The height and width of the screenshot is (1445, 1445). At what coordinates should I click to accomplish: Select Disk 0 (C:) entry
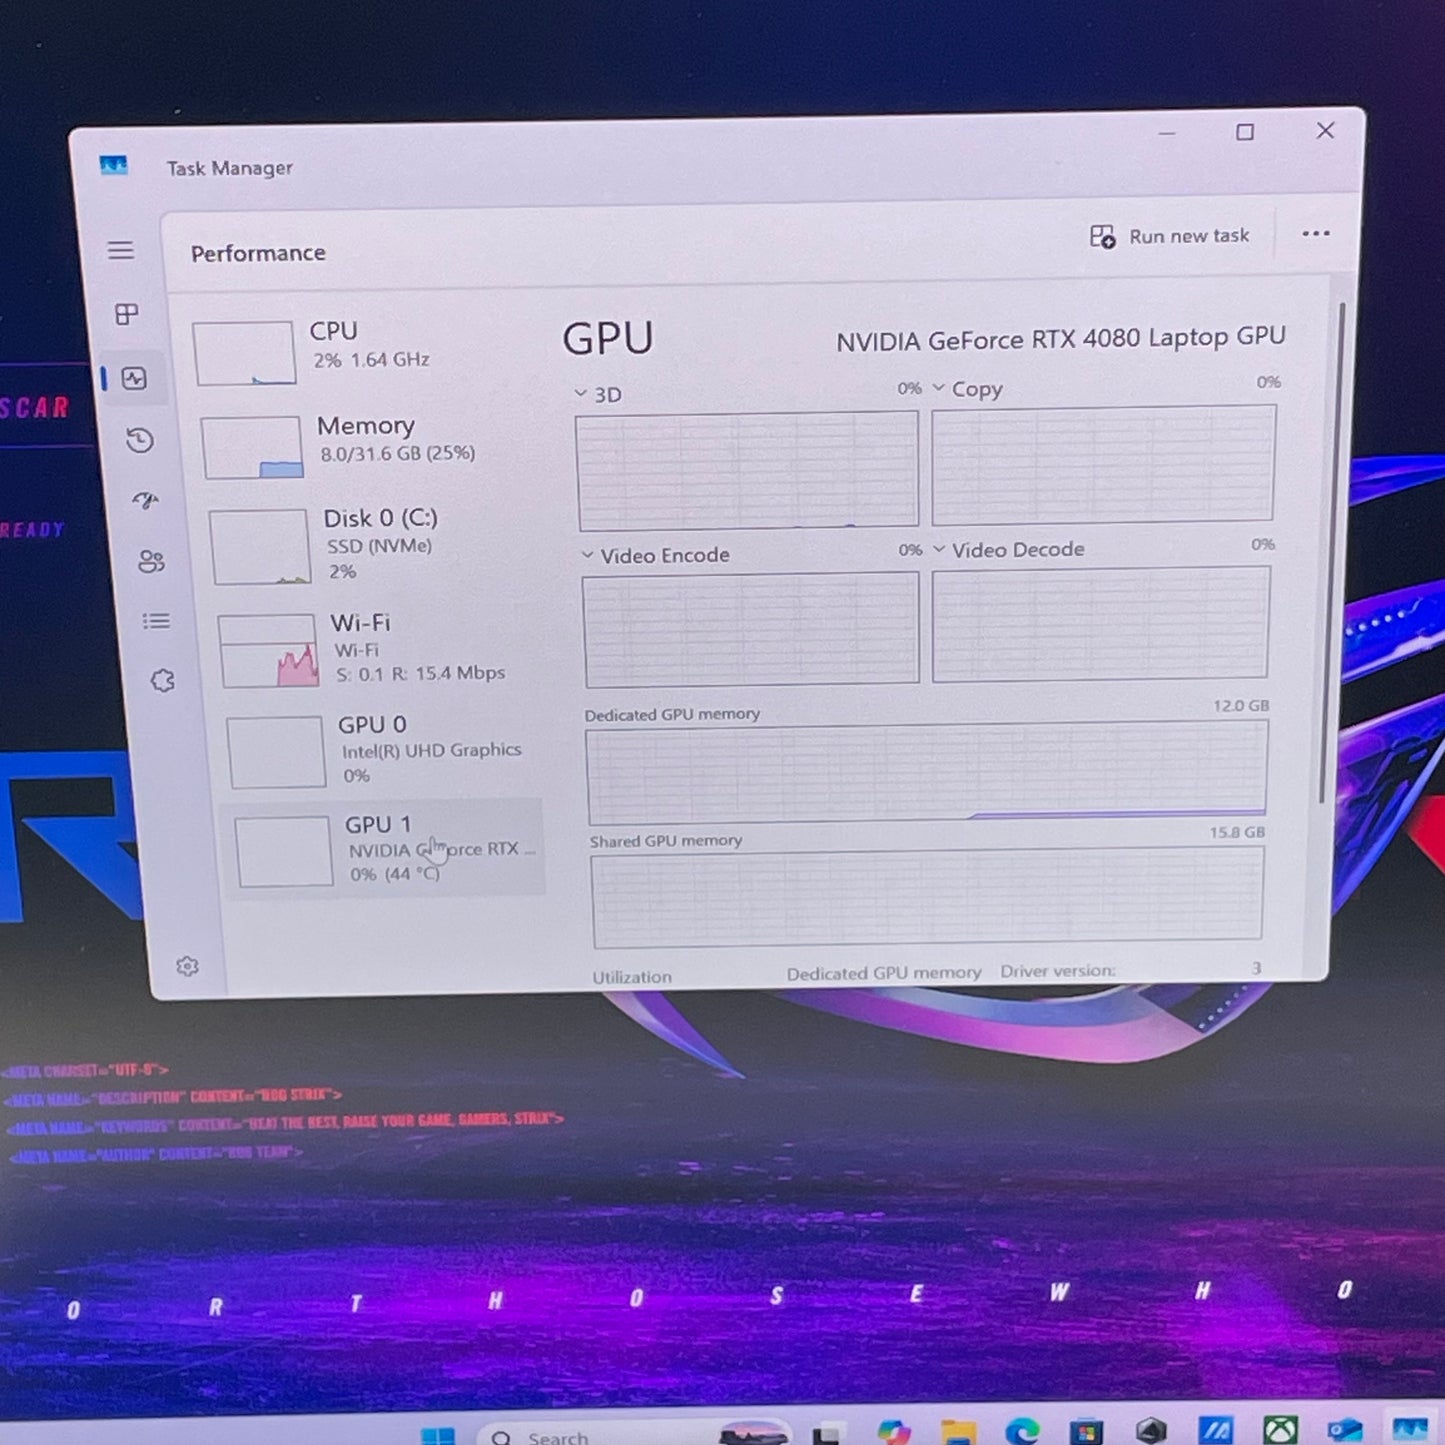372,544
